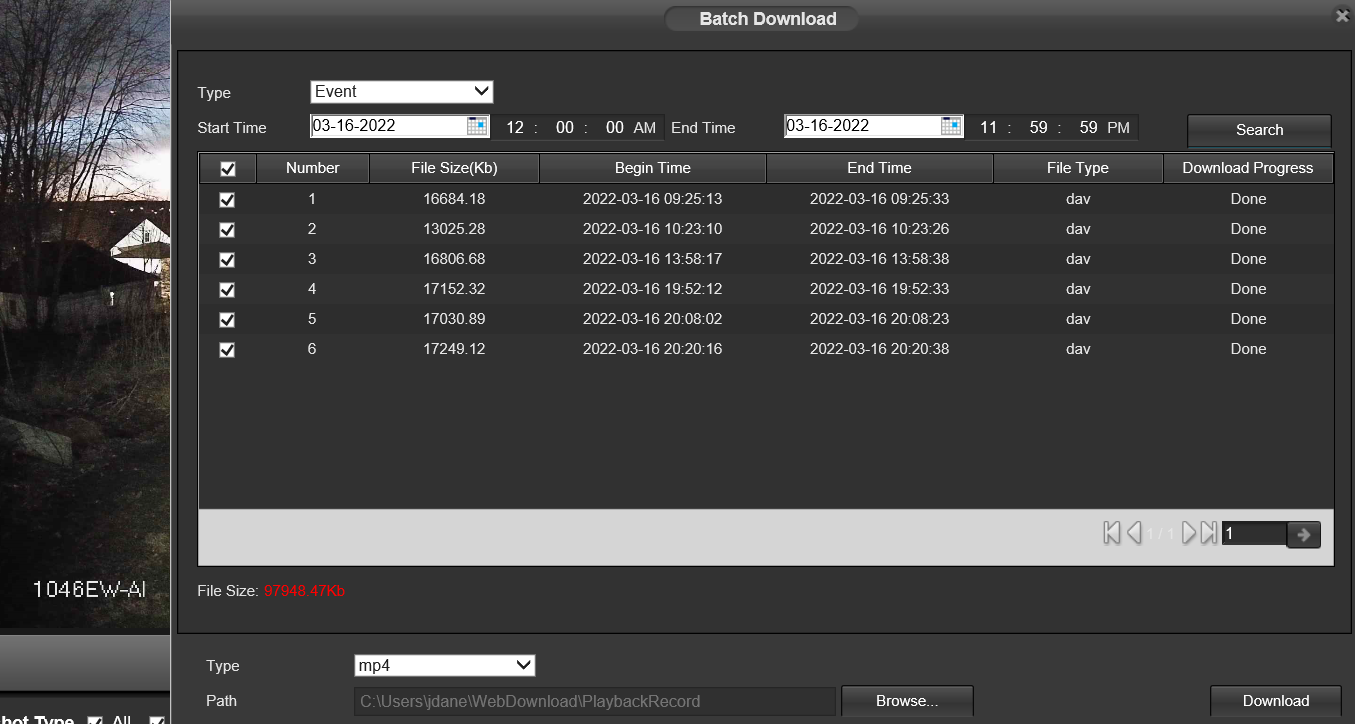Uncheck file number 4 row checkbox

(x=227, y=290)
